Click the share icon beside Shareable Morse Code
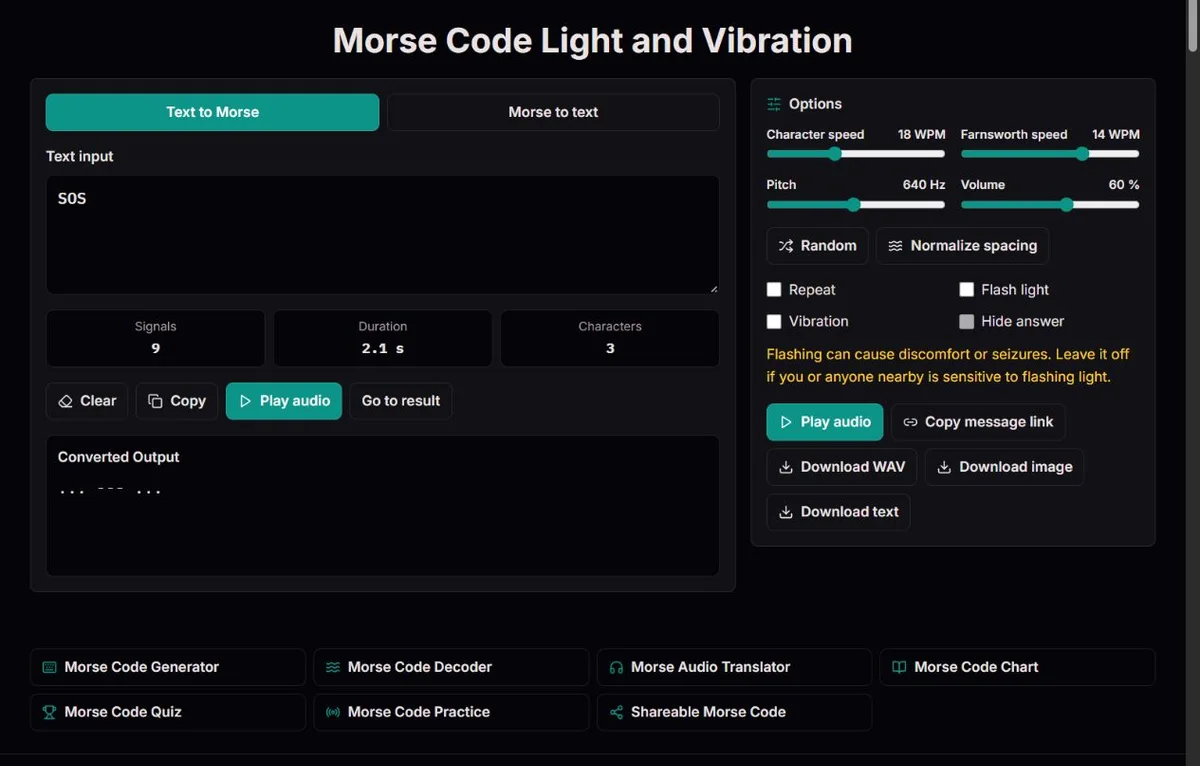1200x766 pixels. point(616,712)
